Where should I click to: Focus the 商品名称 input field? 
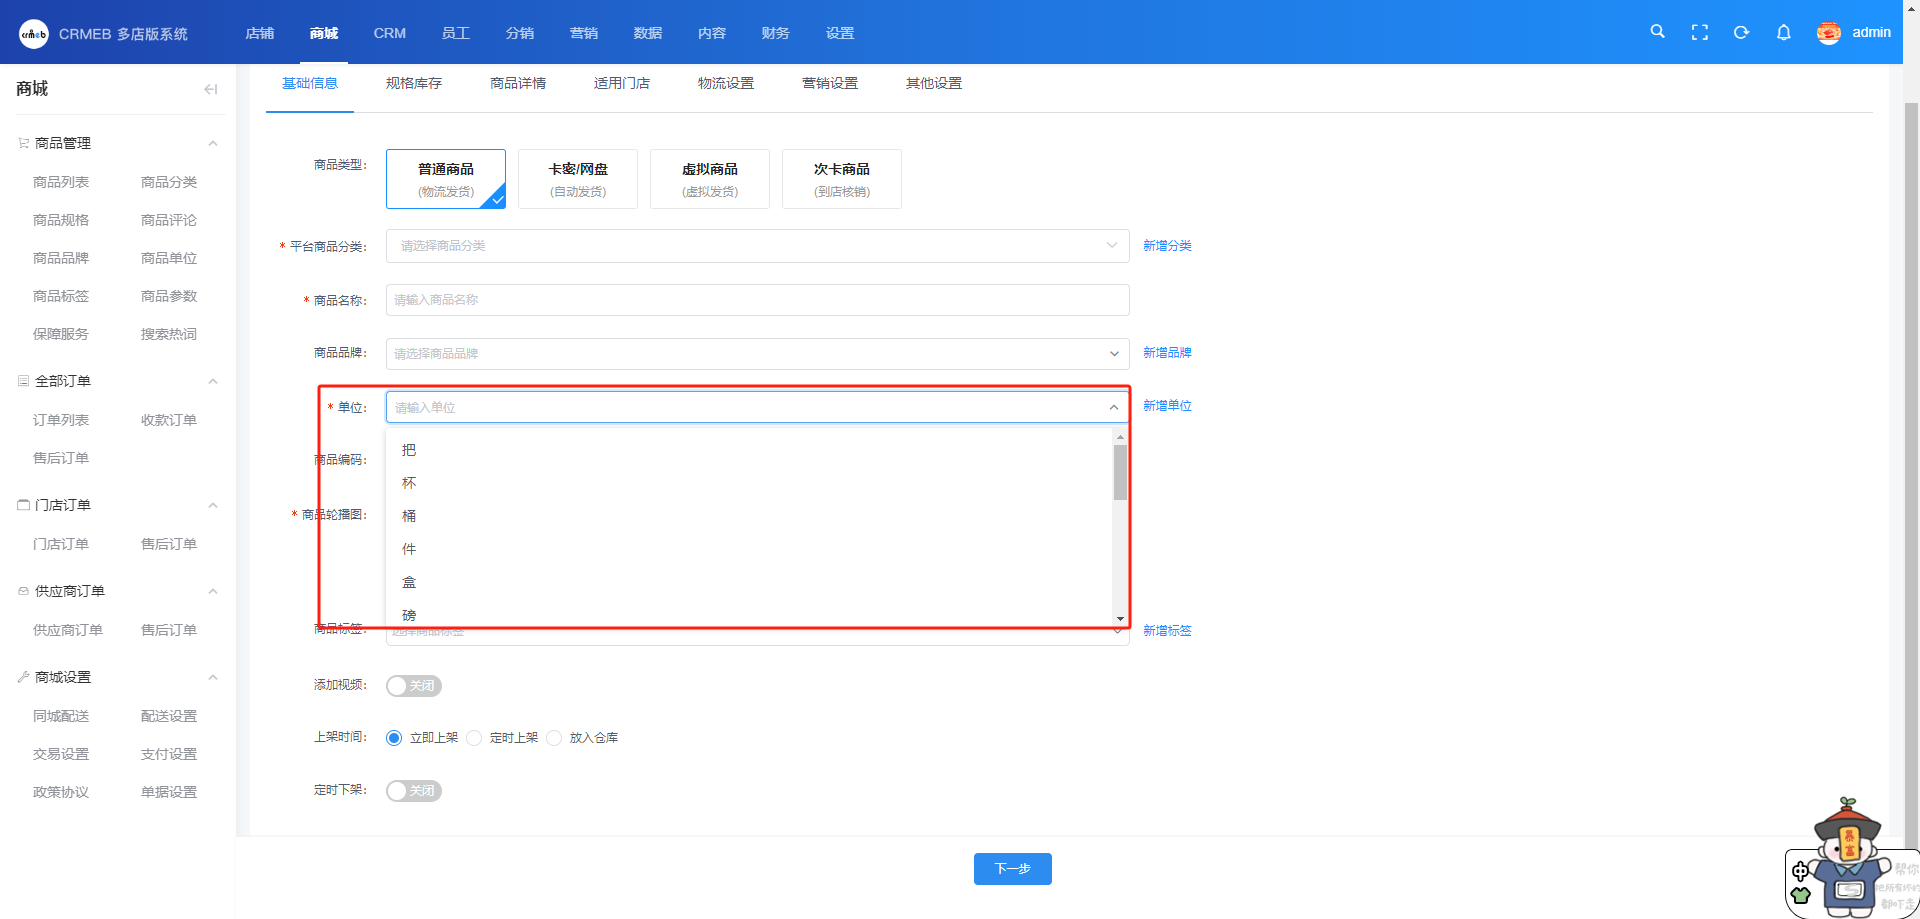tap(757, 300)
